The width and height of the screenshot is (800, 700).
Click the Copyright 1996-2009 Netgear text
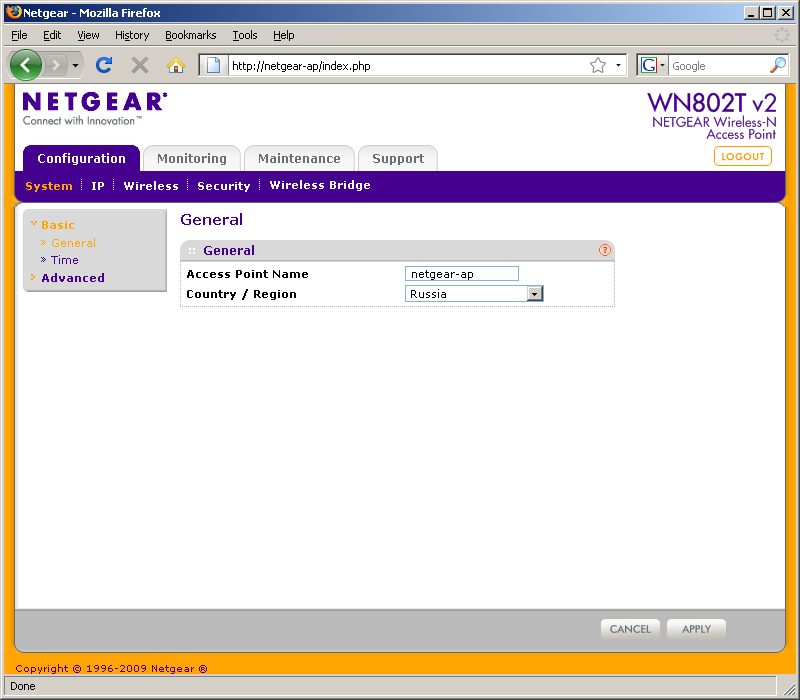(x=111, y=668)
